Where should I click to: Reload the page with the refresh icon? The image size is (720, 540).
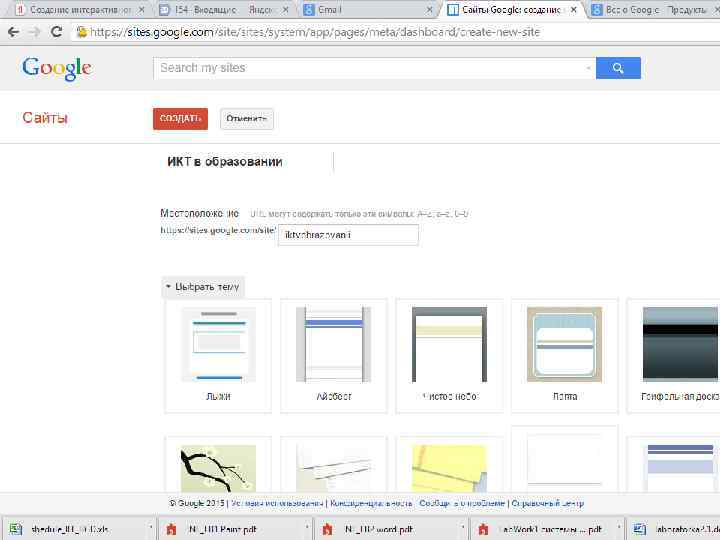(x=56, y=32)
